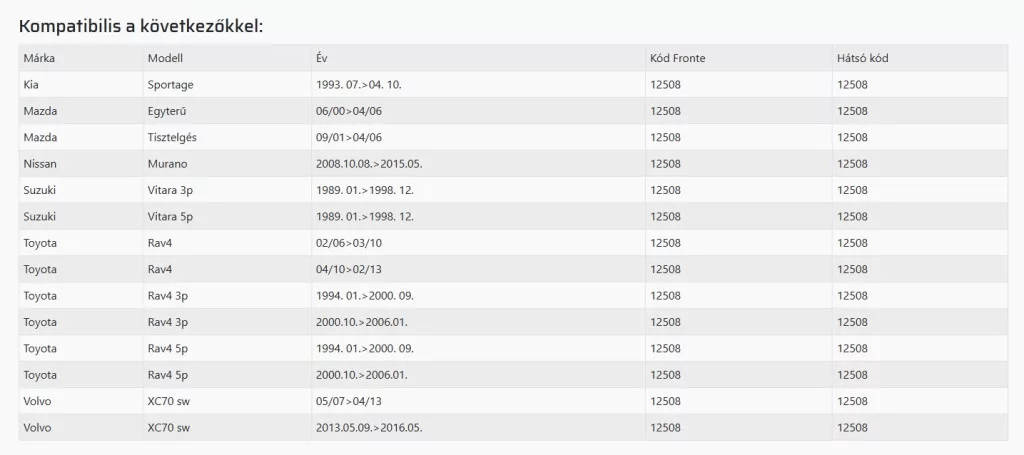Click the Modell column header
This screenshot has height=455, width=1024.
165,58
